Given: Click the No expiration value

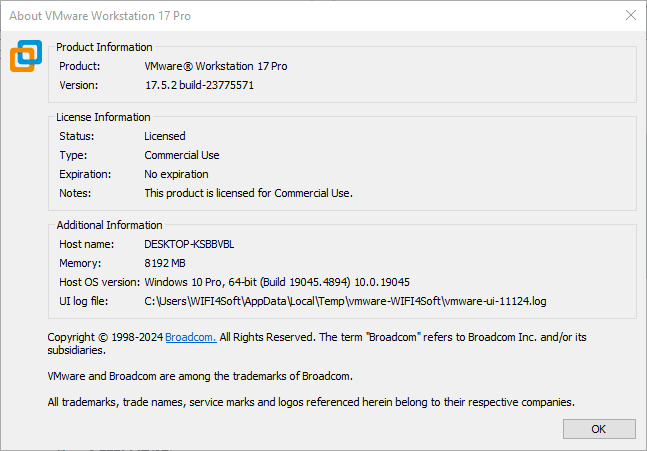Looking at the screenshot, I should pyautogui.click(x=177, y=174).
